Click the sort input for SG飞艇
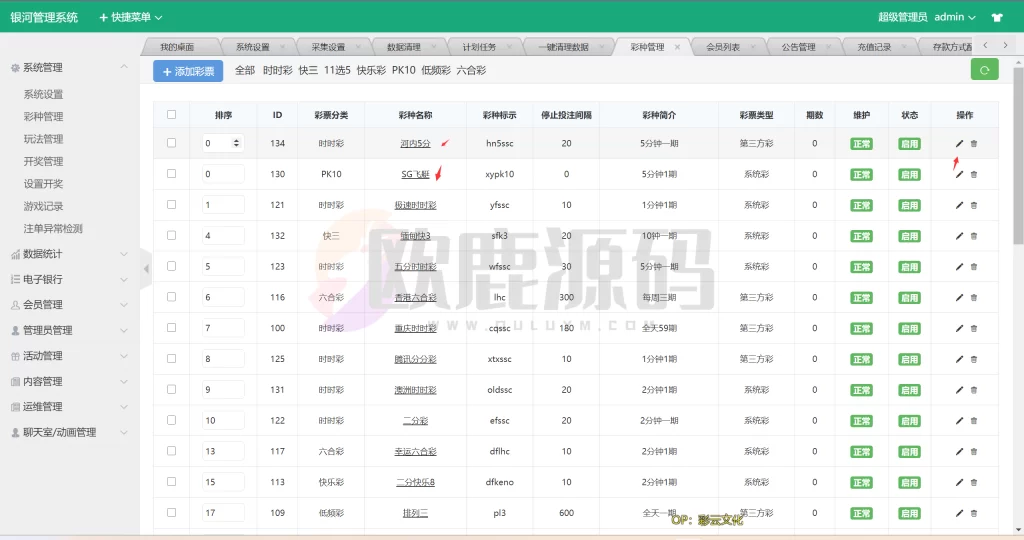The height and width of the screenshot is (540, 1024). point(223,174)
